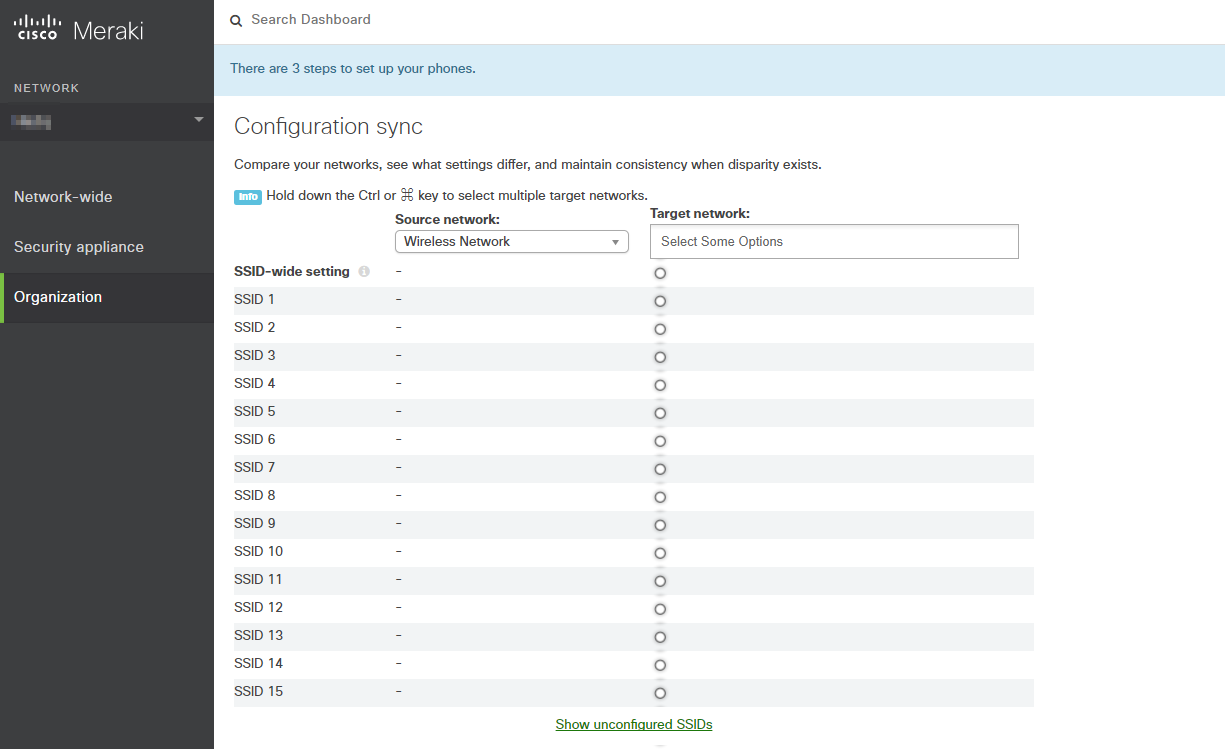Open the Network selector dropdown in sidebar
Screen dimensions: 1225x749
click(107, 121)
